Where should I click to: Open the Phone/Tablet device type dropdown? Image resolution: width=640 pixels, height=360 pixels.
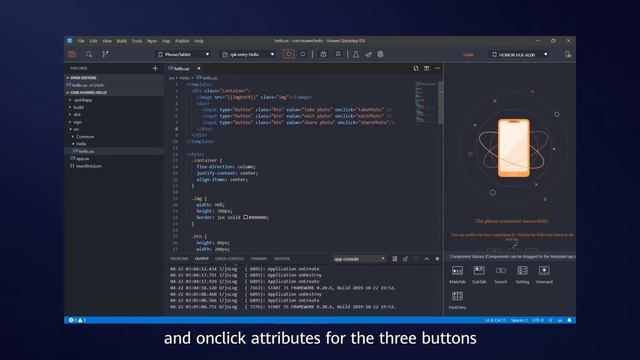point(184,54)
